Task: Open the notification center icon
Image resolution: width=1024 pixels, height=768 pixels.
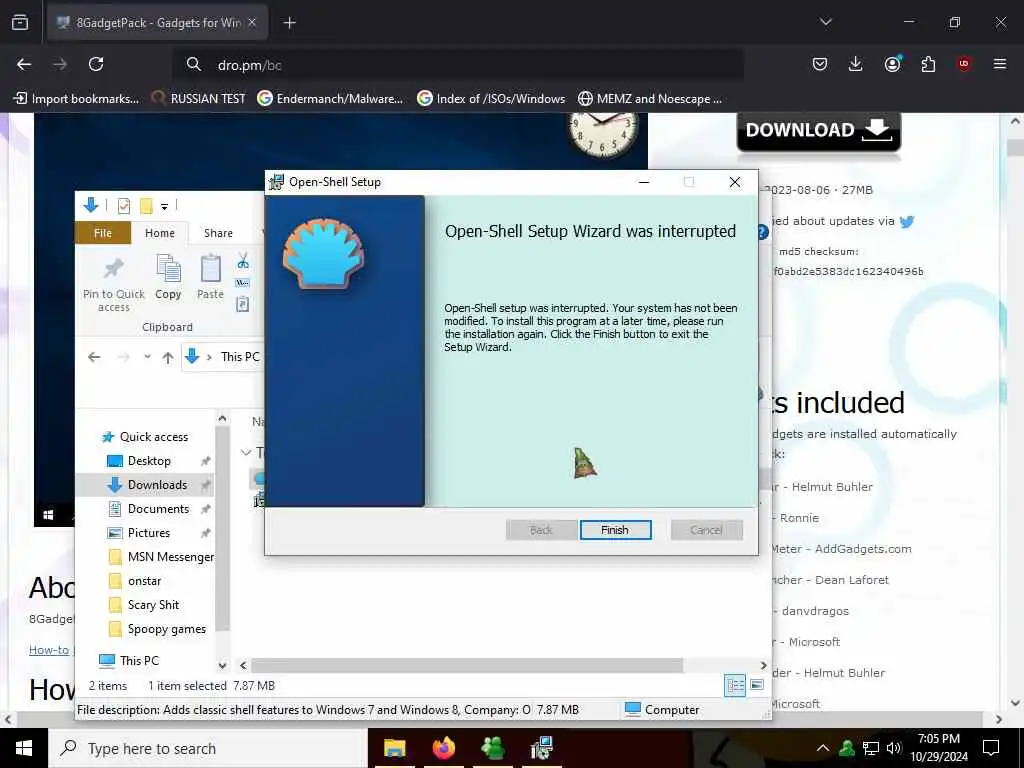Action: click(x=991, y=748)
